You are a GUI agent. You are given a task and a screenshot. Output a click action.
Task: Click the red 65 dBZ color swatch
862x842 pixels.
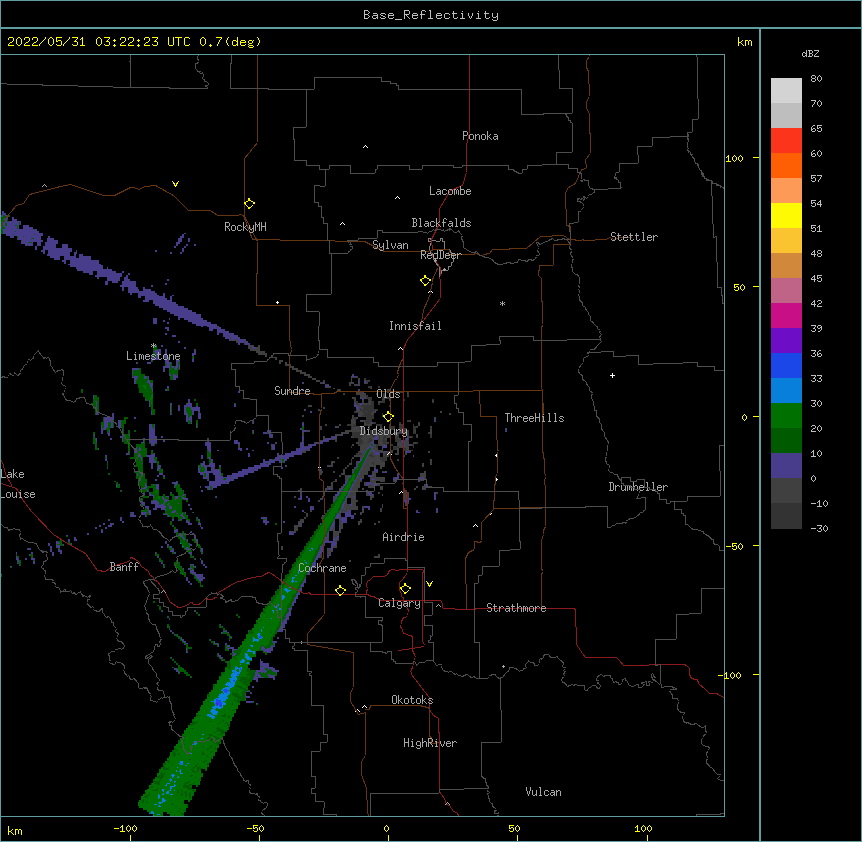[786, 141]
